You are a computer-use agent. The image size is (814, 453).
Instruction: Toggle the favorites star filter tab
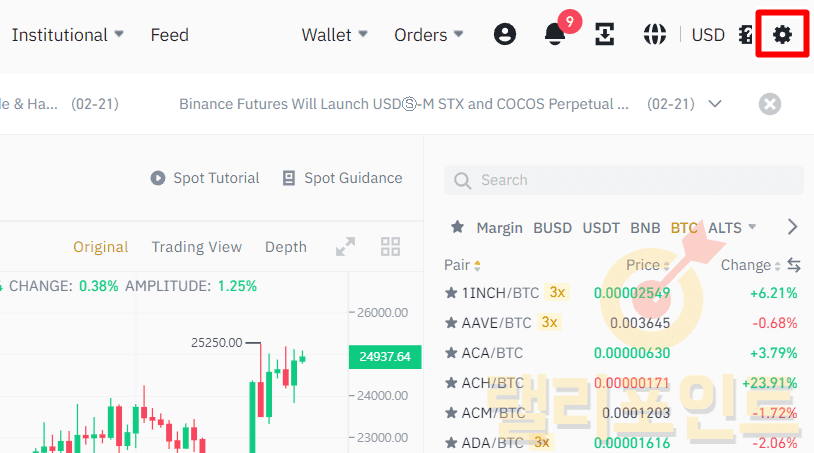pyautogui.click(x=457, y=228)
